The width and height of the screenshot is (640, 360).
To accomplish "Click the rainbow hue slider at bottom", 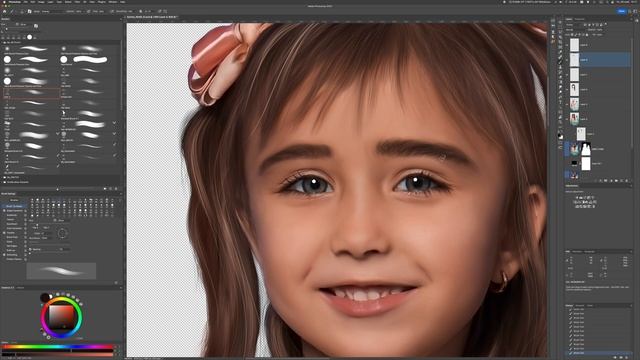I will 57,347.
